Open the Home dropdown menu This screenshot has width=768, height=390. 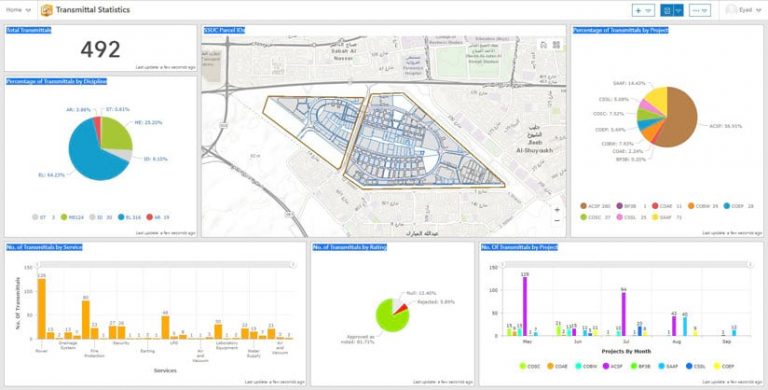click(19, 10)
